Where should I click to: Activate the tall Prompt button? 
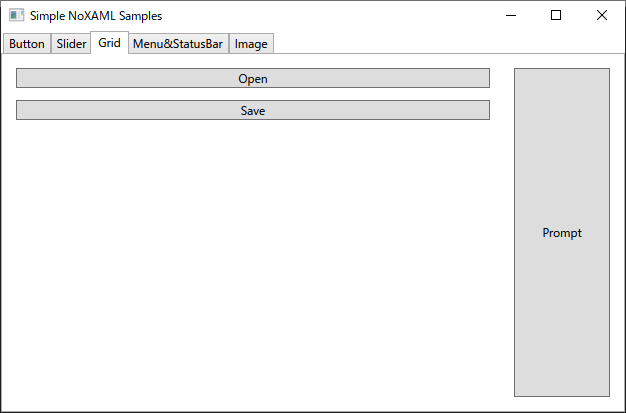[562, 232]
